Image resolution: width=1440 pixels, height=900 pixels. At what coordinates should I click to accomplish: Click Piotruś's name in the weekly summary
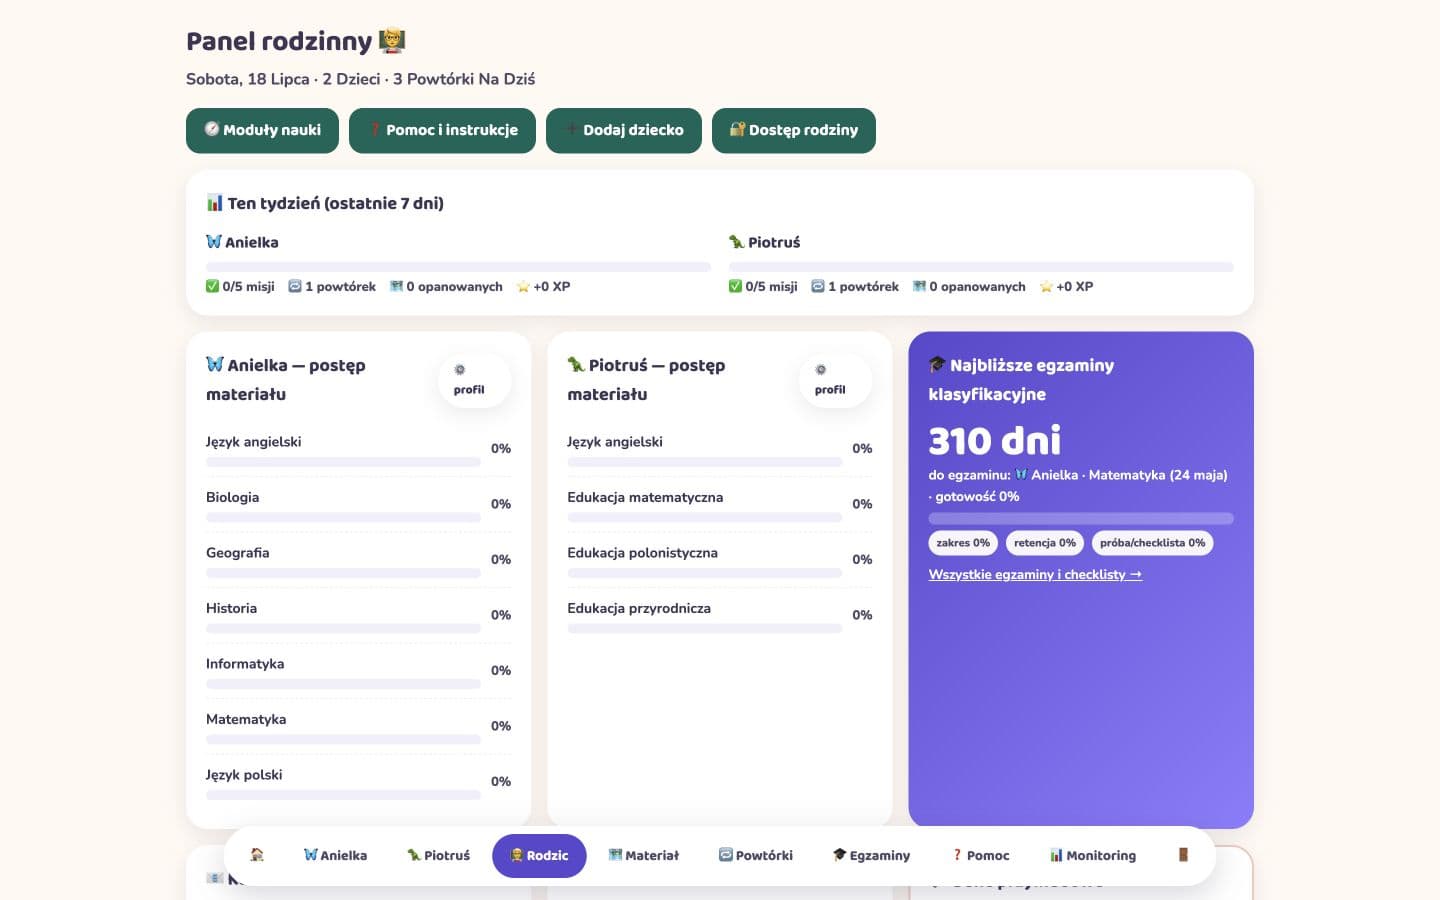click(765, 242)
